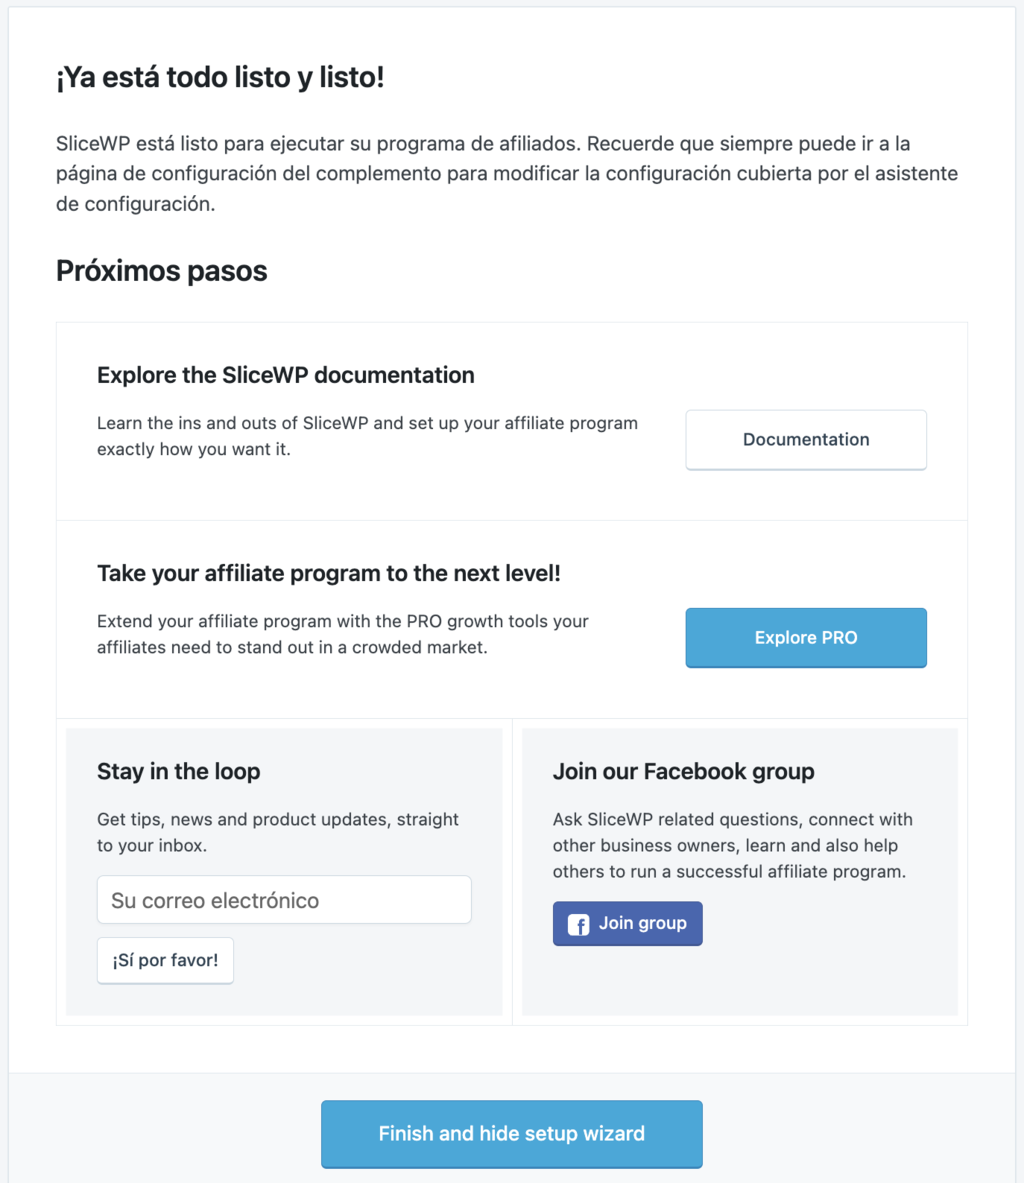Click the Join group button label
Viewport: 1024px width, 1183px height.
click(642, 924)
